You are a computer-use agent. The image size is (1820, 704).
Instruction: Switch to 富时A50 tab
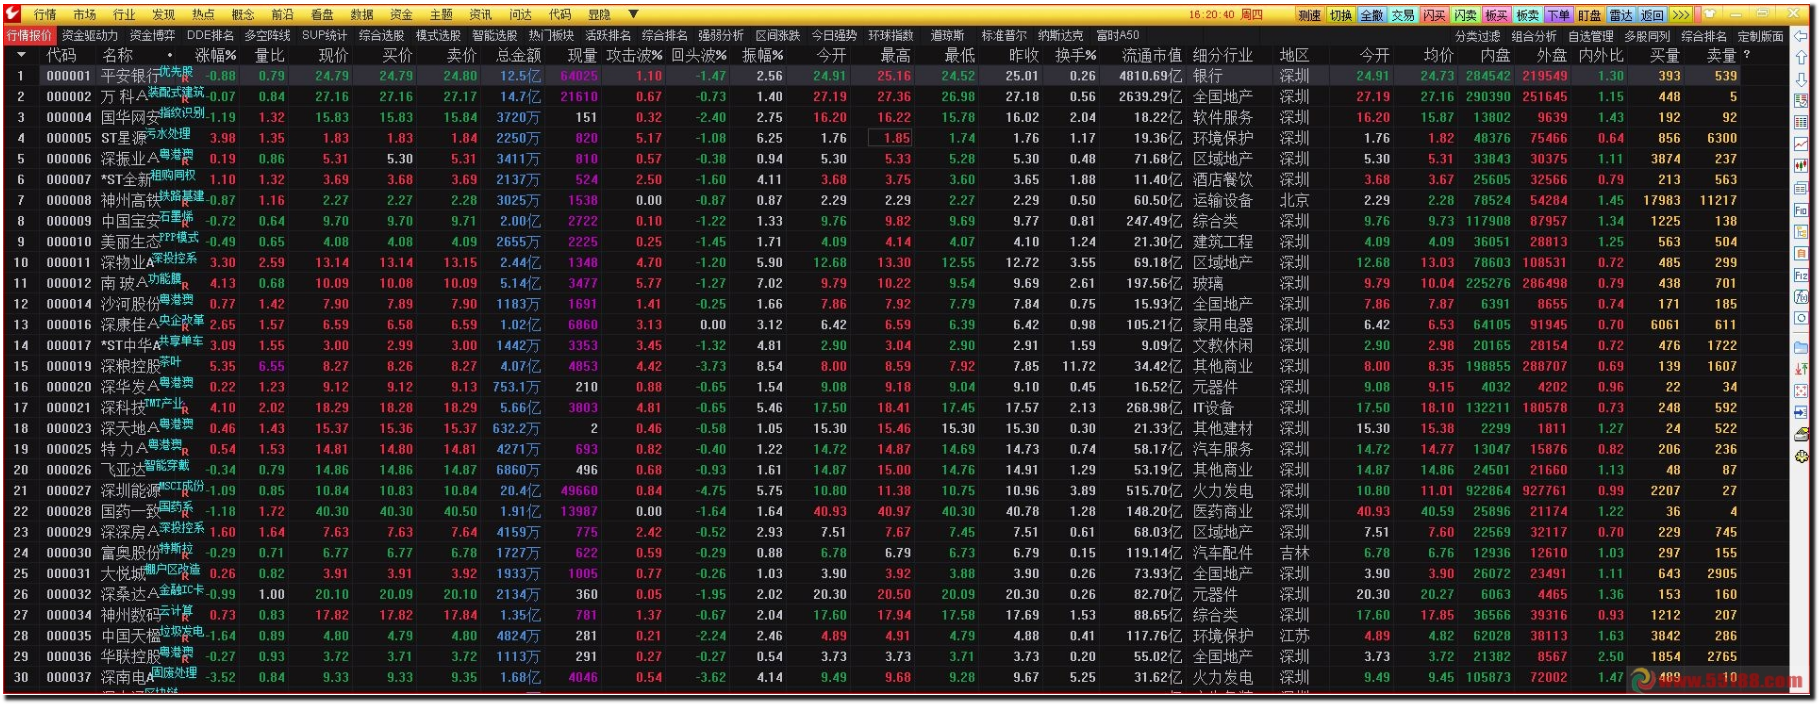[x=1118, y=35]
